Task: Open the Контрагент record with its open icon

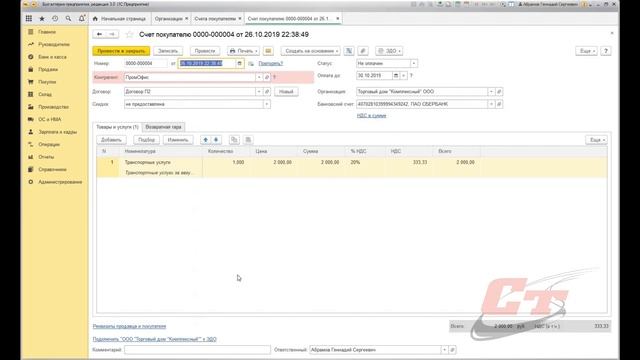Action: 267,77
